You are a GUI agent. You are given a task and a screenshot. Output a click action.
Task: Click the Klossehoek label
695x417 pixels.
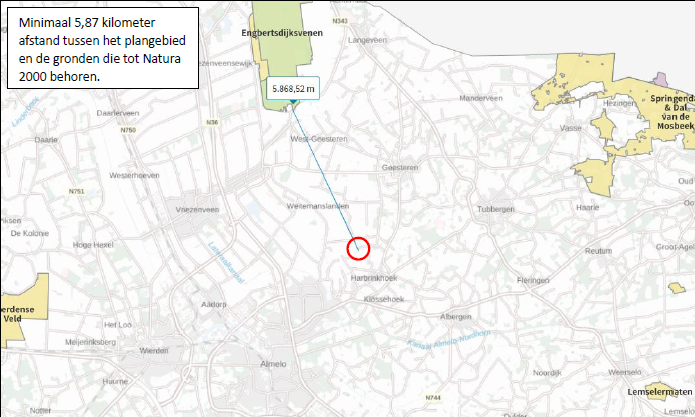384,299
